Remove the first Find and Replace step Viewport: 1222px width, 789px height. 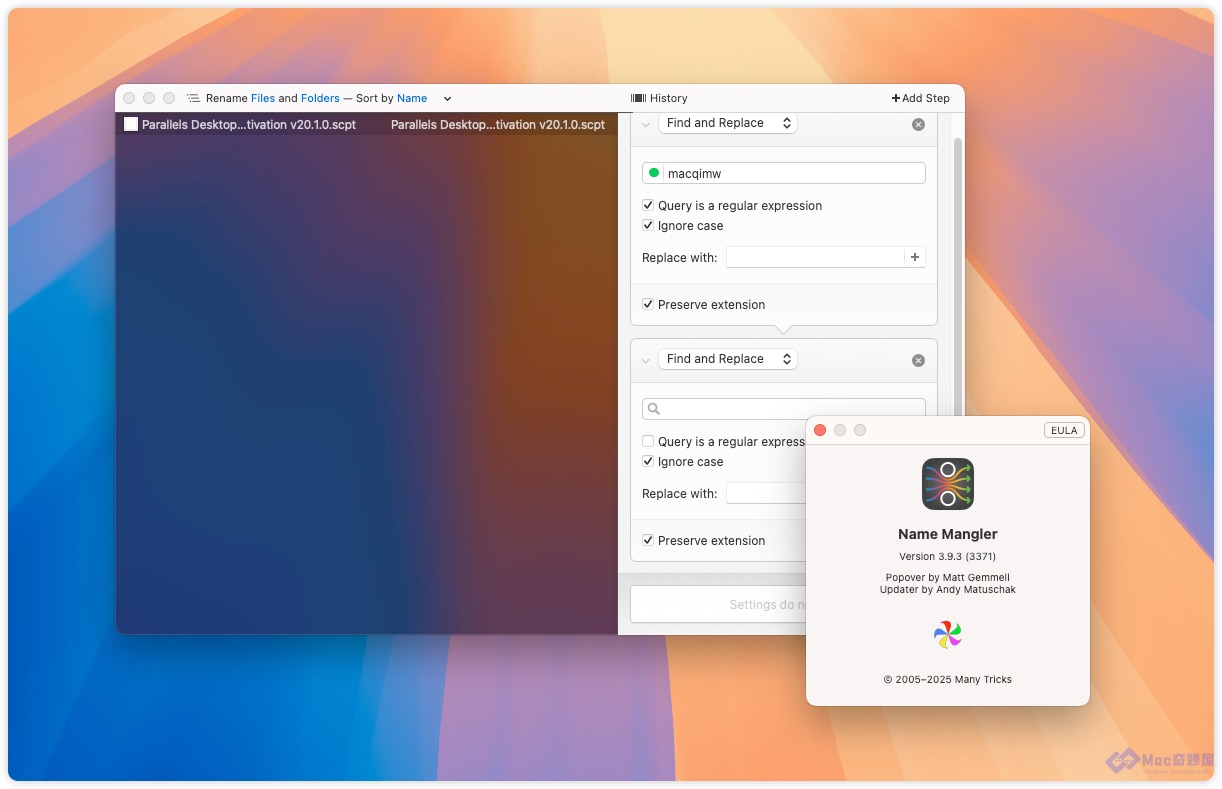click(918, 125)
